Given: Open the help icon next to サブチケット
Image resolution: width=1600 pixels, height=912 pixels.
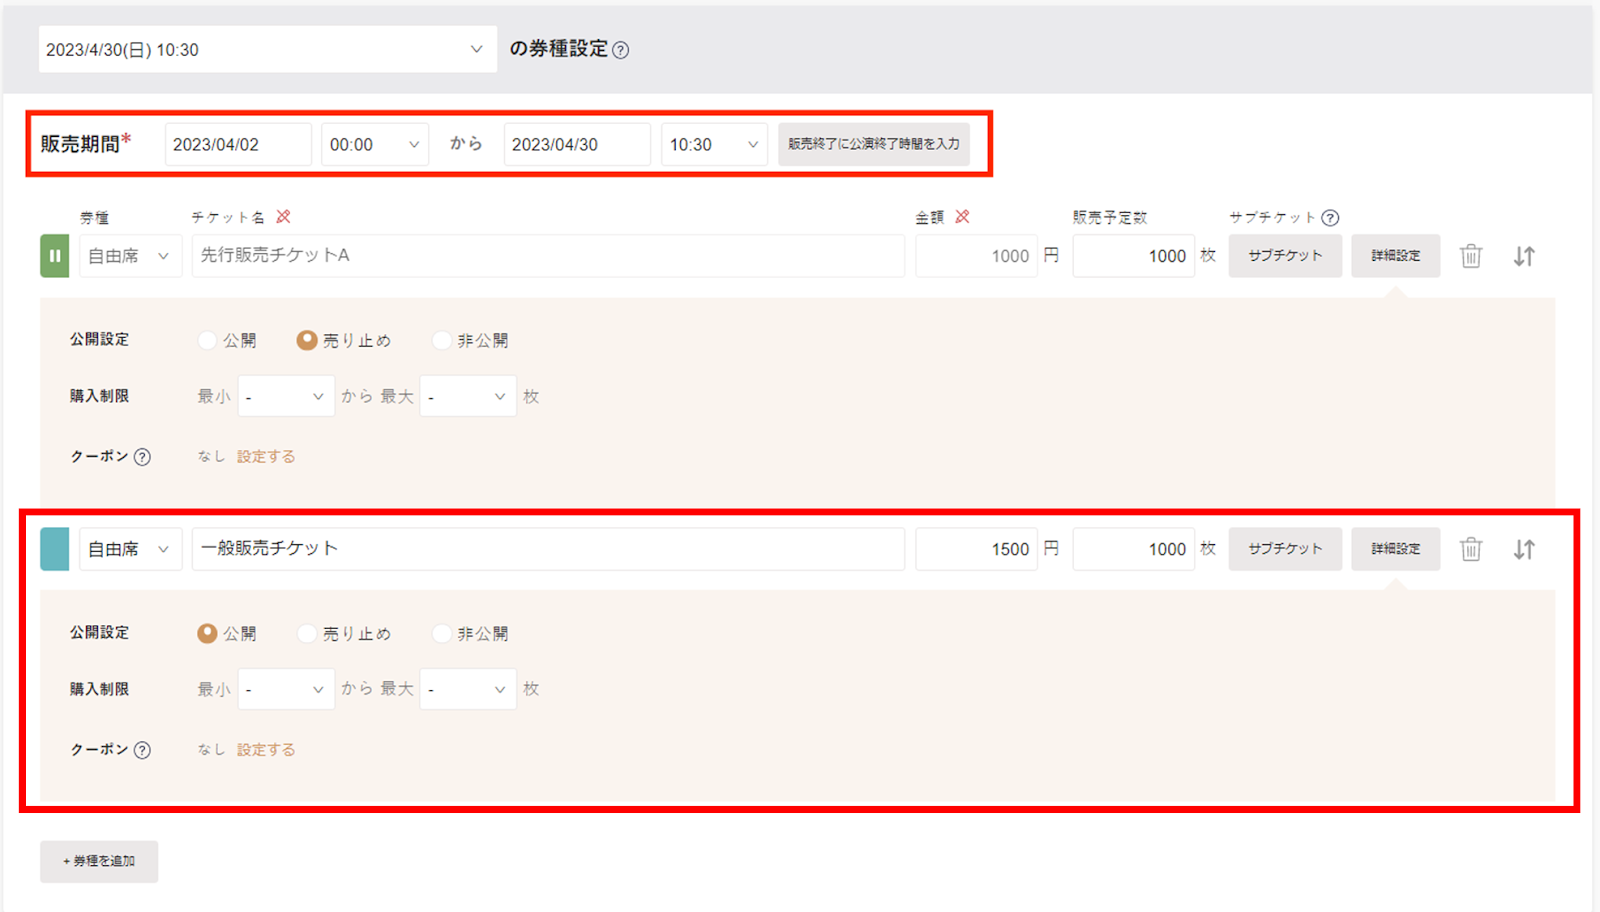Looking at the screenshot, I should click(1330, 216).
